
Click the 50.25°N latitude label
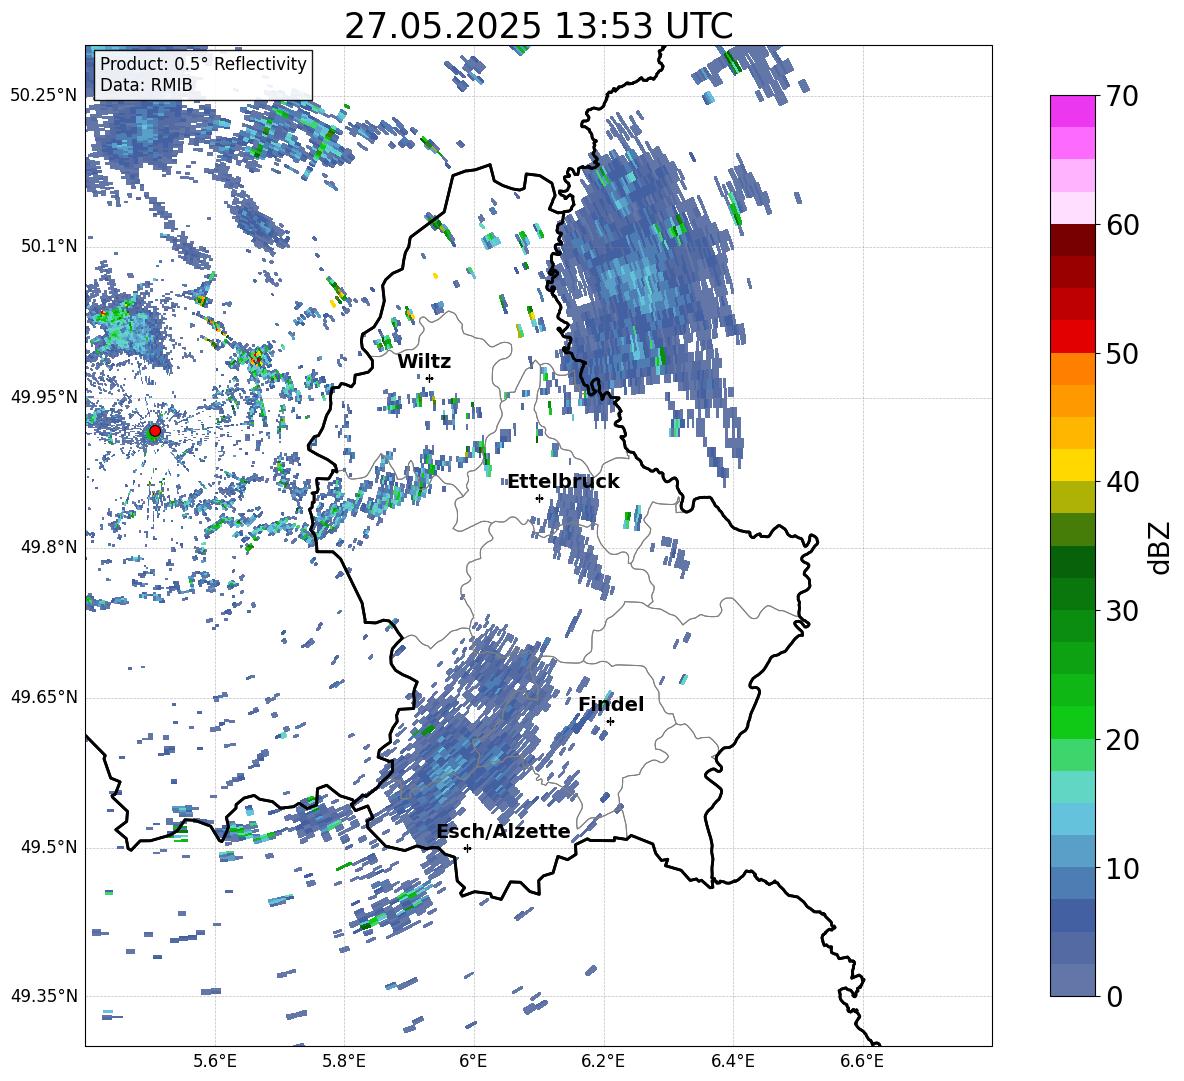[x=44, y=96]
